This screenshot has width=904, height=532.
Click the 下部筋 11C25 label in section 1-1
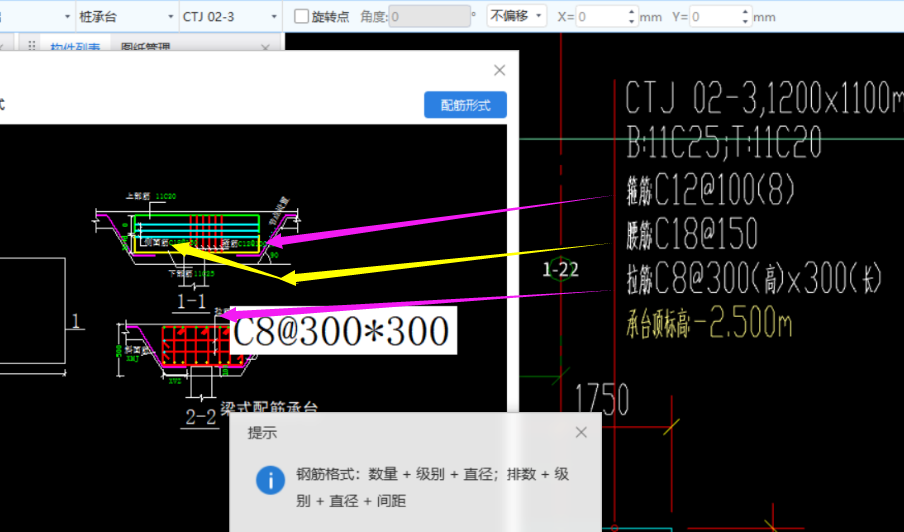pyautogui.click(x=192, y=273)
